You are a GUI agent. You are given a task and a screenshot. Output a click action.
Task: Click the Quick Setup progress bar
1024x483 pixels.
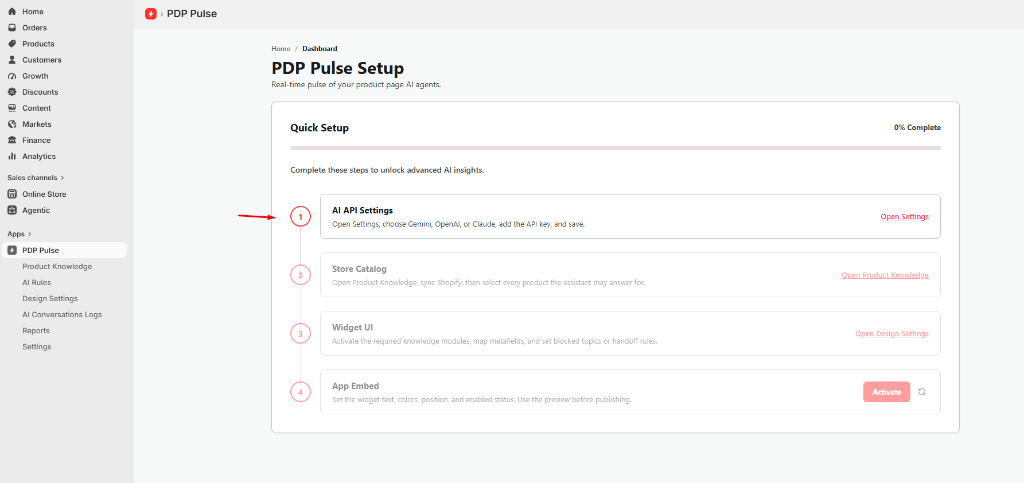615,148
